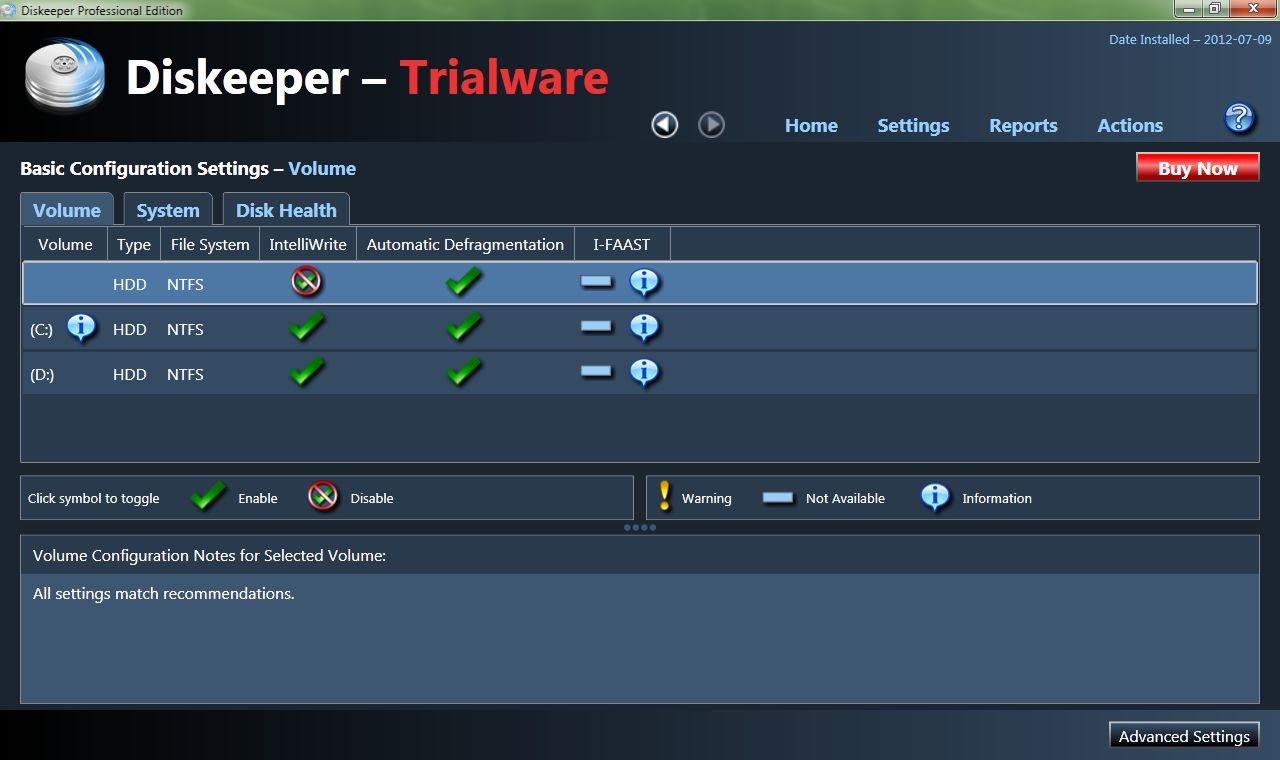
Task: Disable IntelliWrite on volume (C:)
Action: click(x=306, y=327)
